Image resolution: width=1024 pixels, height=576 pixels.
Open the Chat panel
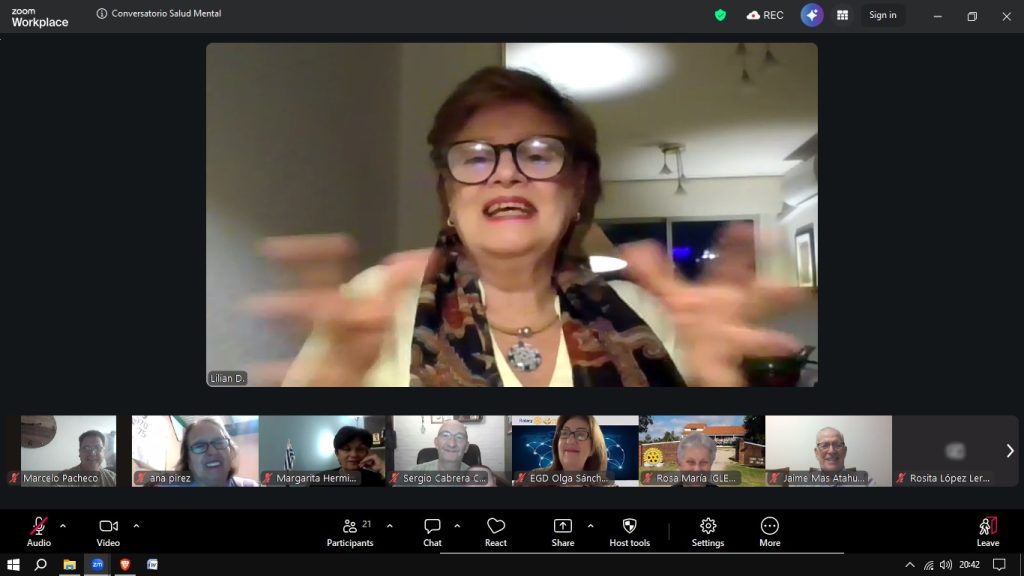pyautogui.click(x=432, y=531)
